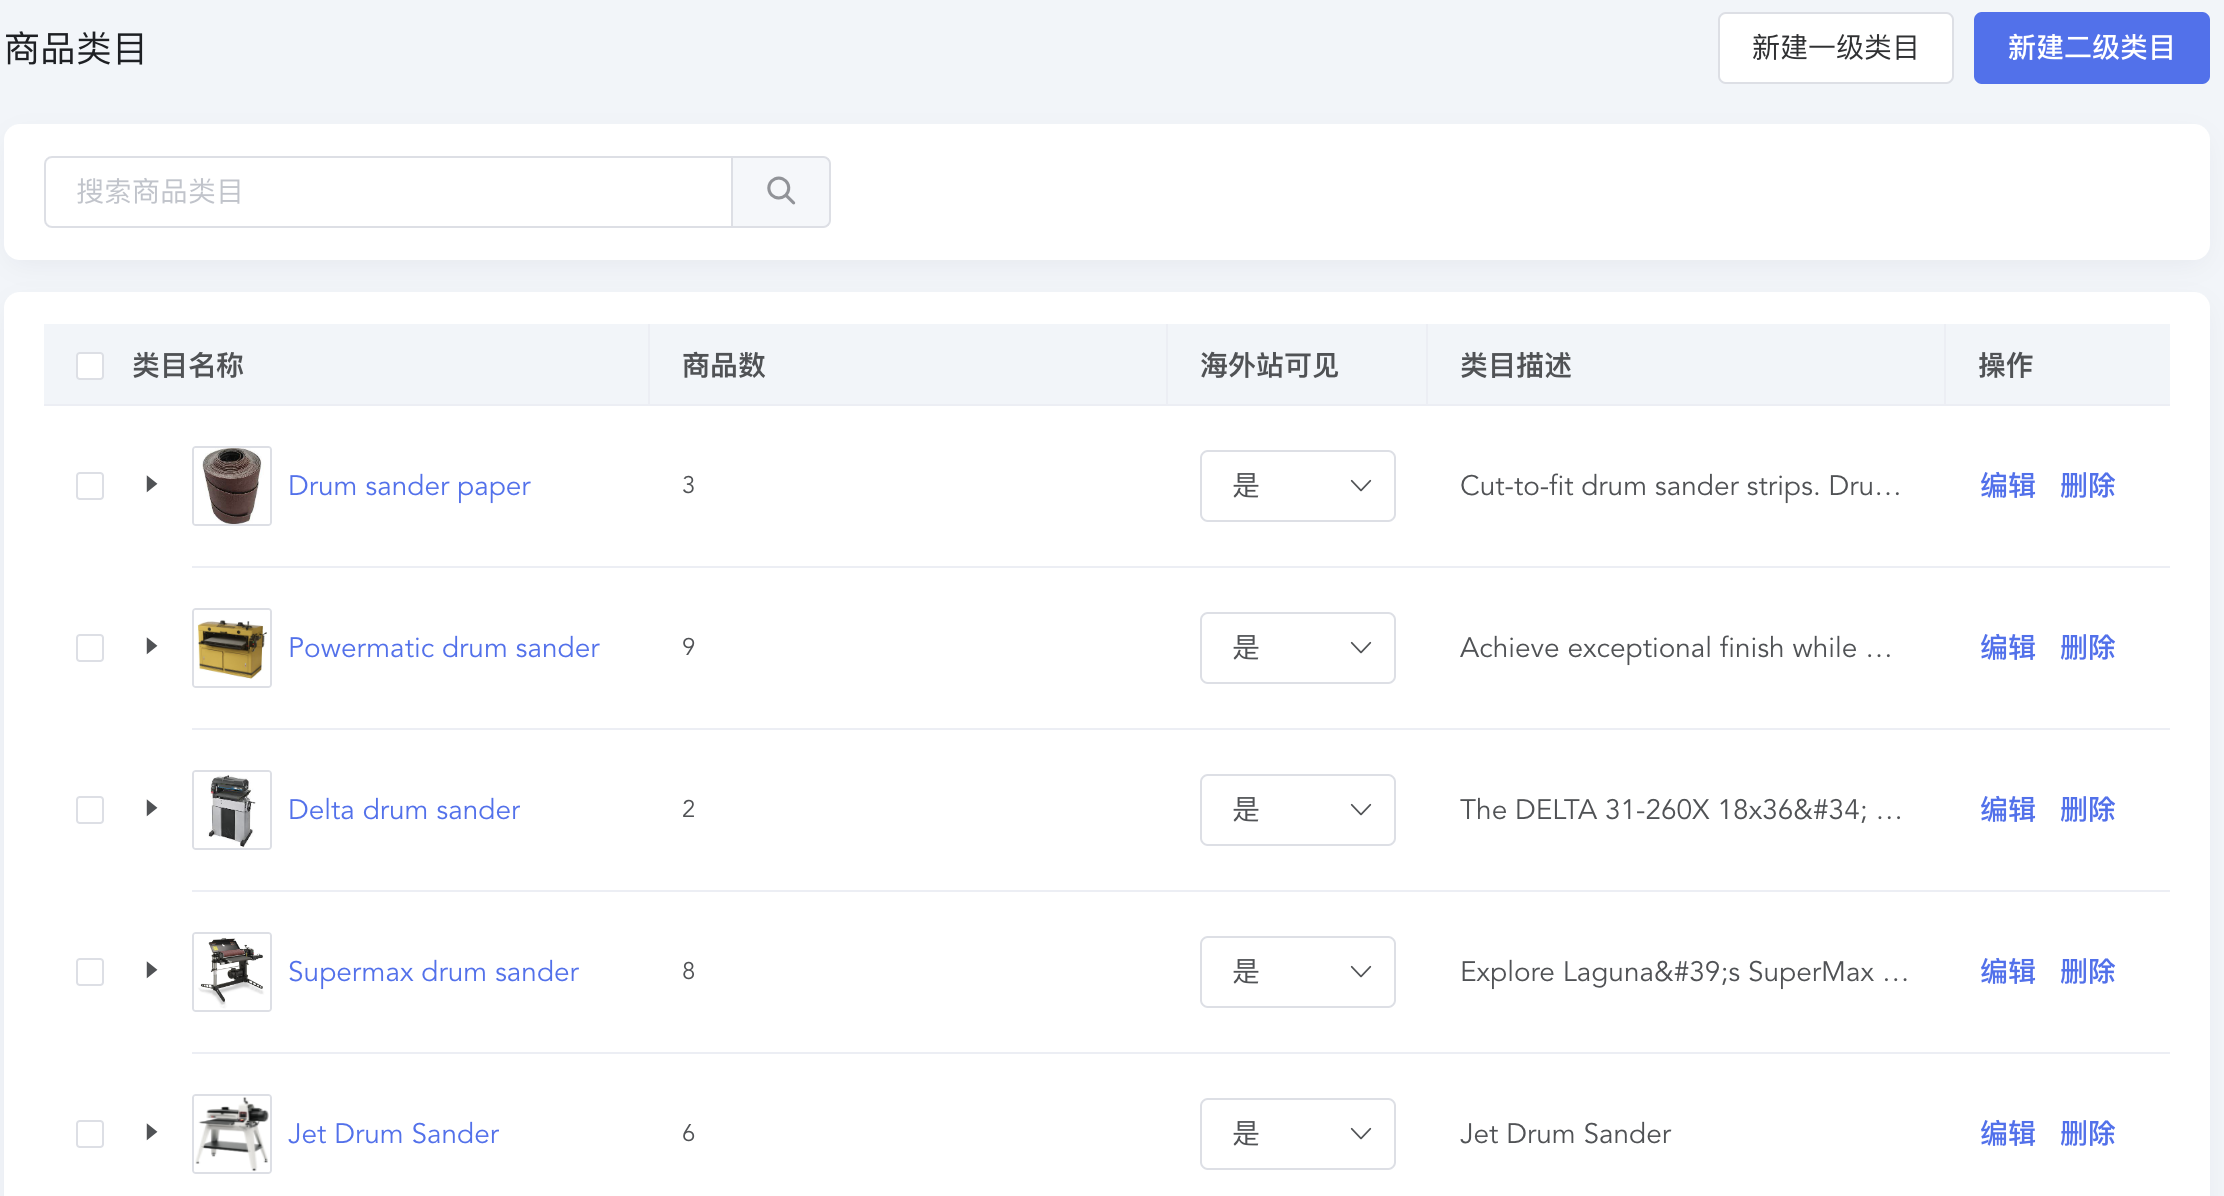
Task: Click the 新建一级类目 button
Action: click(1836, 48)
